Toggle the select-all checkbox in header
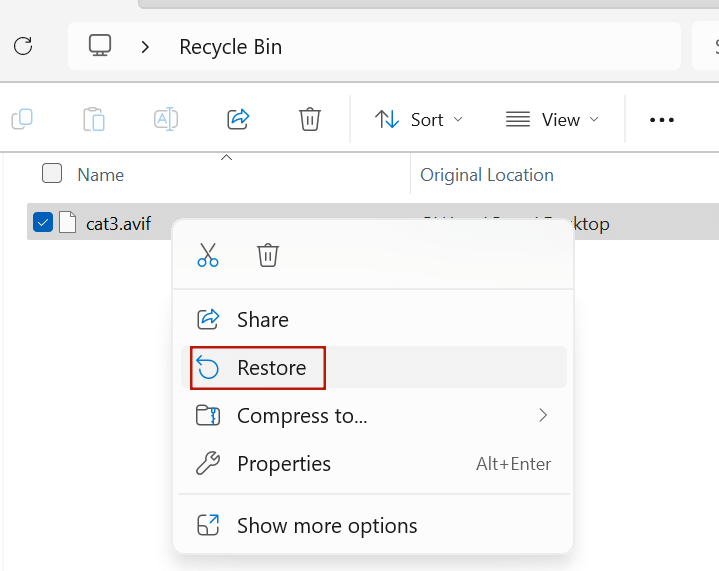Image resolution: width=719 pixels, height=571 pixels. pos(52,173)
